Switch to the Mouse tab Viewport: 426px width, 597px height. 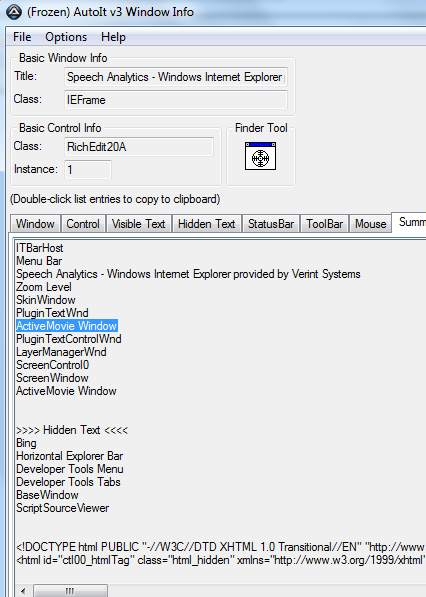coord(370,223)
